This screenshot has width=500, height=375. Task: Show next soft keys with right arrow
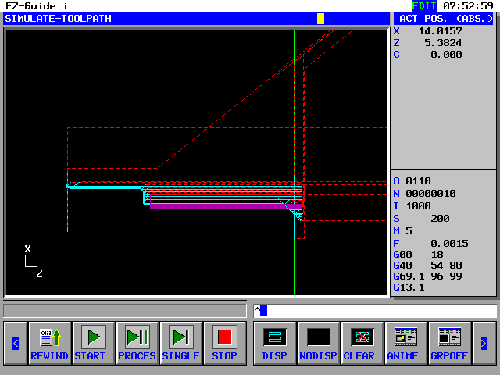click(484, 343)
